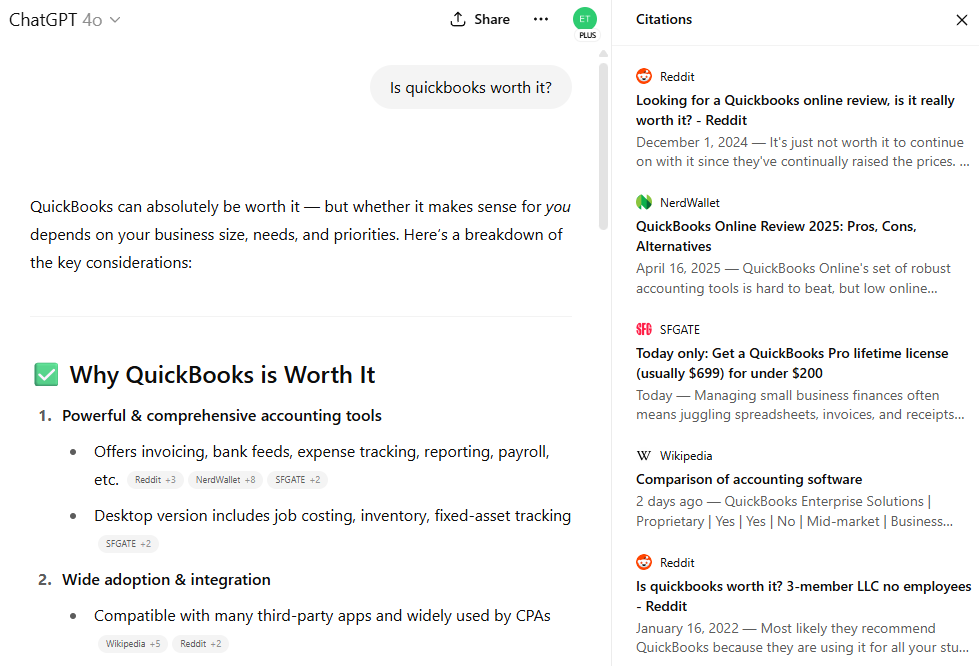Screen dimensions: 979x666
Task: Click the NerdWallet source icon
Action: point(643,201)
